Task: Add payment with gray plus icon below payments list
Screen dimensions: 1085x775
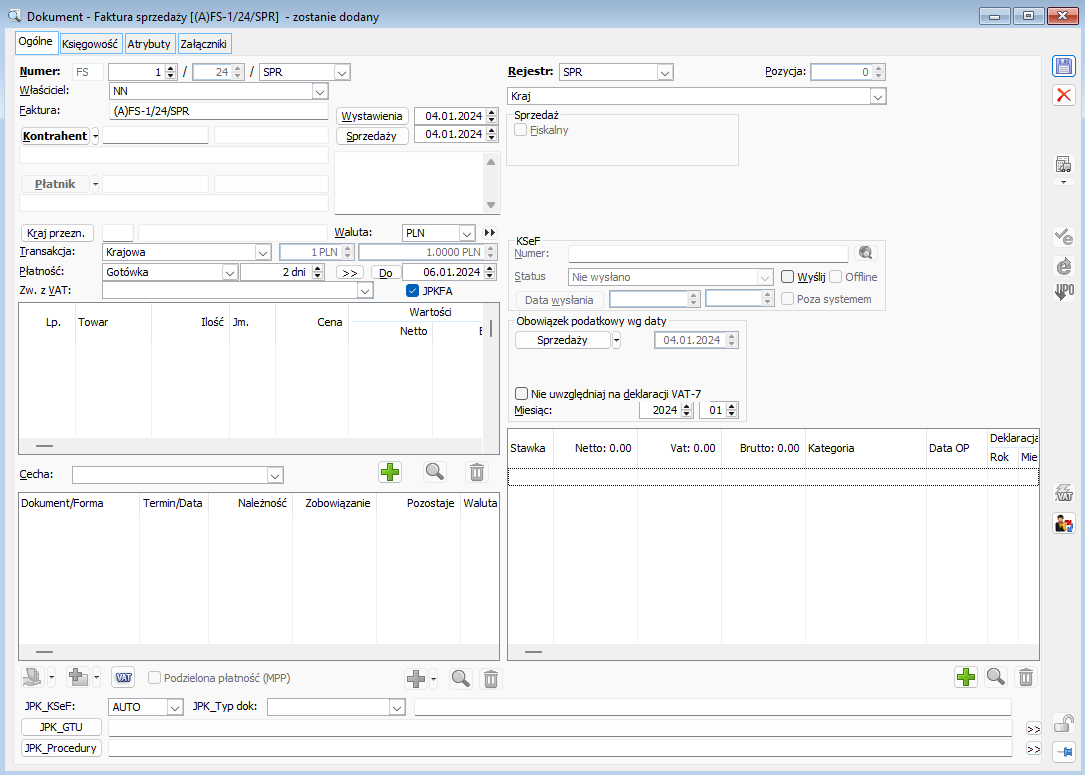Action: click(x=416, y=679)
